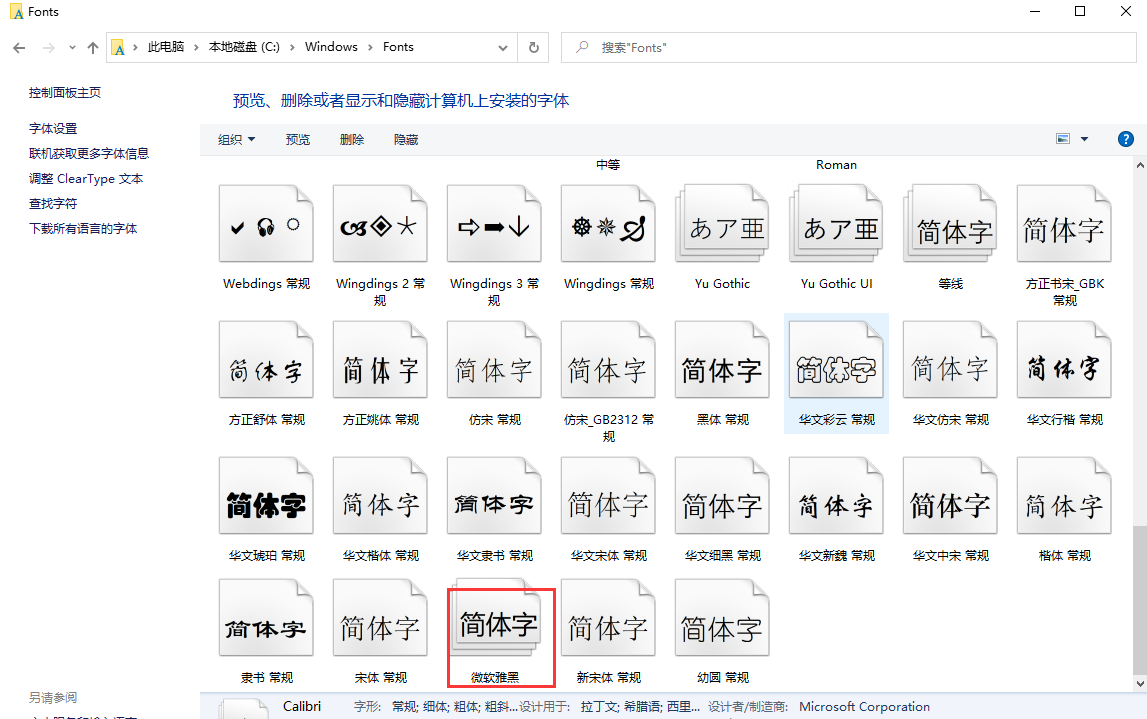Go up one folder level
The image size is (1147, 719).
point(92,48)
